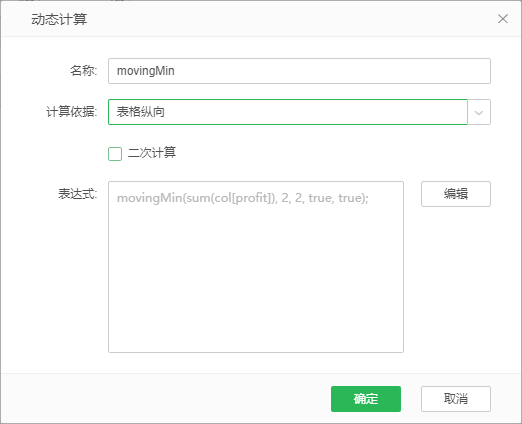Click inside the 表达式 text area
The height and width of the screenshot is (424, 522).
pos(256,267)
